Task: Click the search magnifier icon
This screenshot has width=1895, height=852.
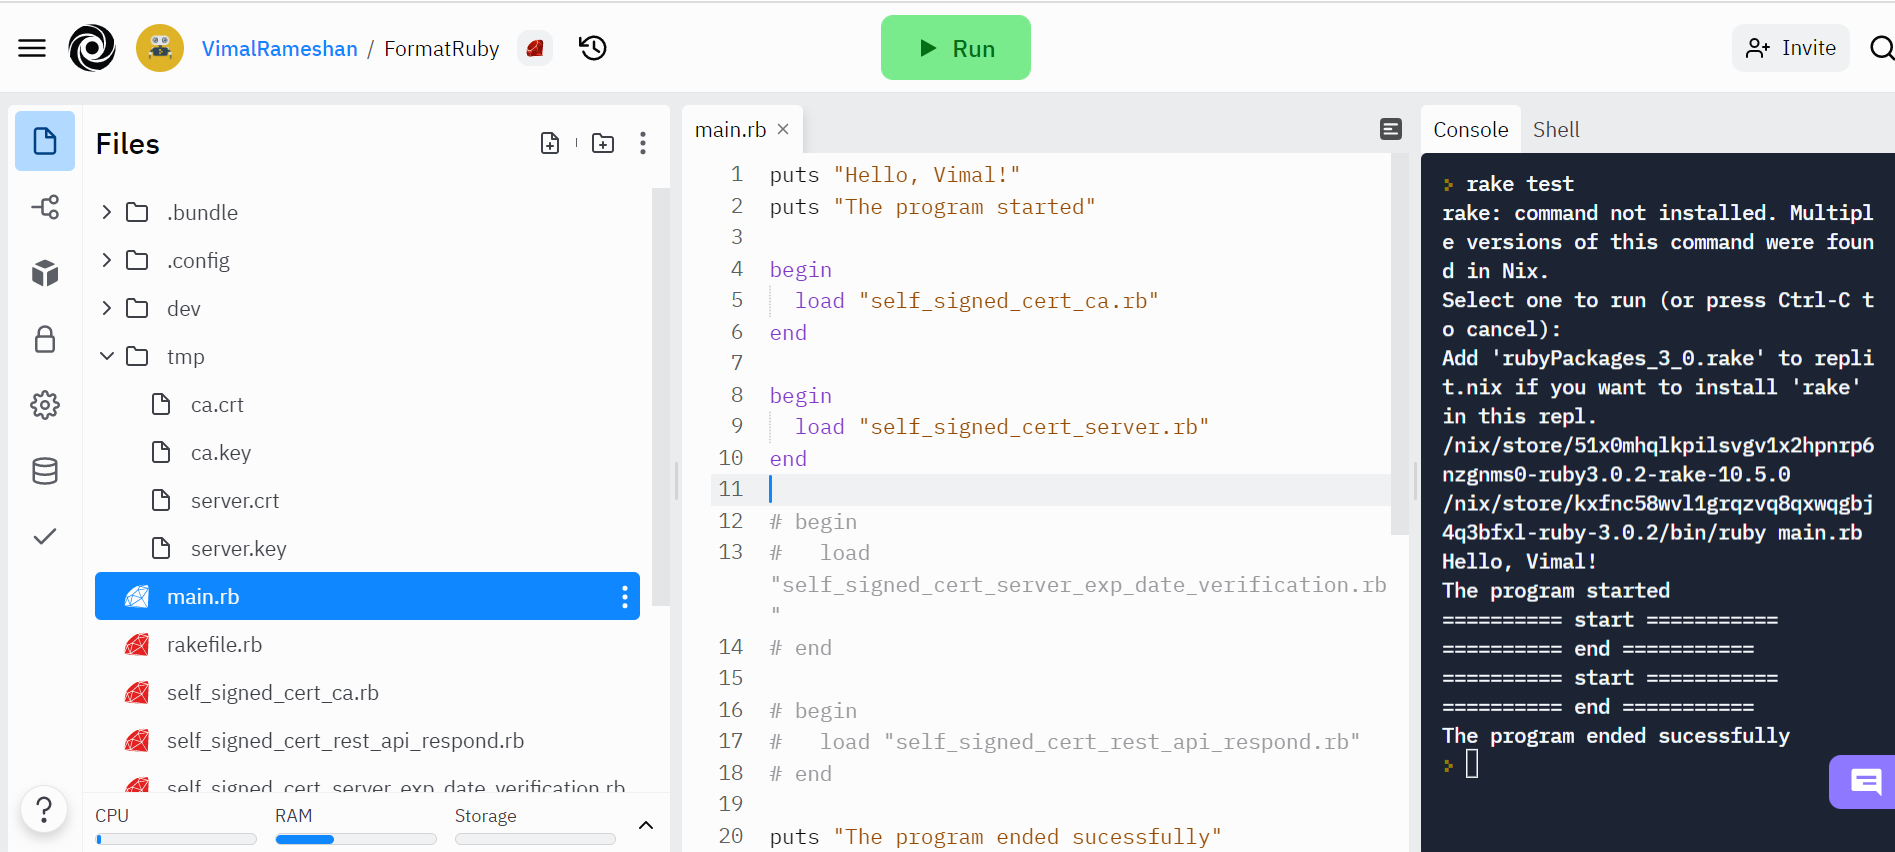Action: (x=1881, y=48)
